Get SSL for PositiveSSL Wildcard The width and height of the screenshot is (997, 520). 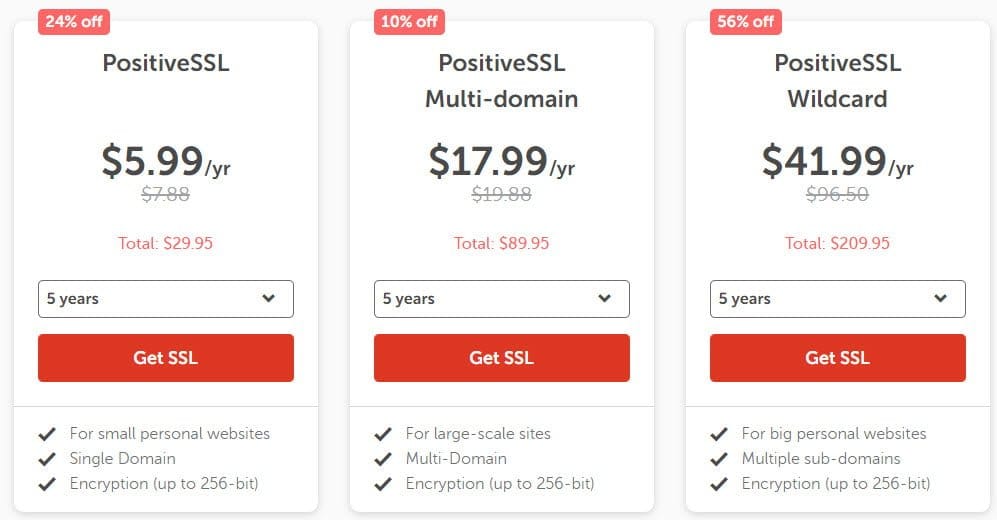[x=838, y=358]
